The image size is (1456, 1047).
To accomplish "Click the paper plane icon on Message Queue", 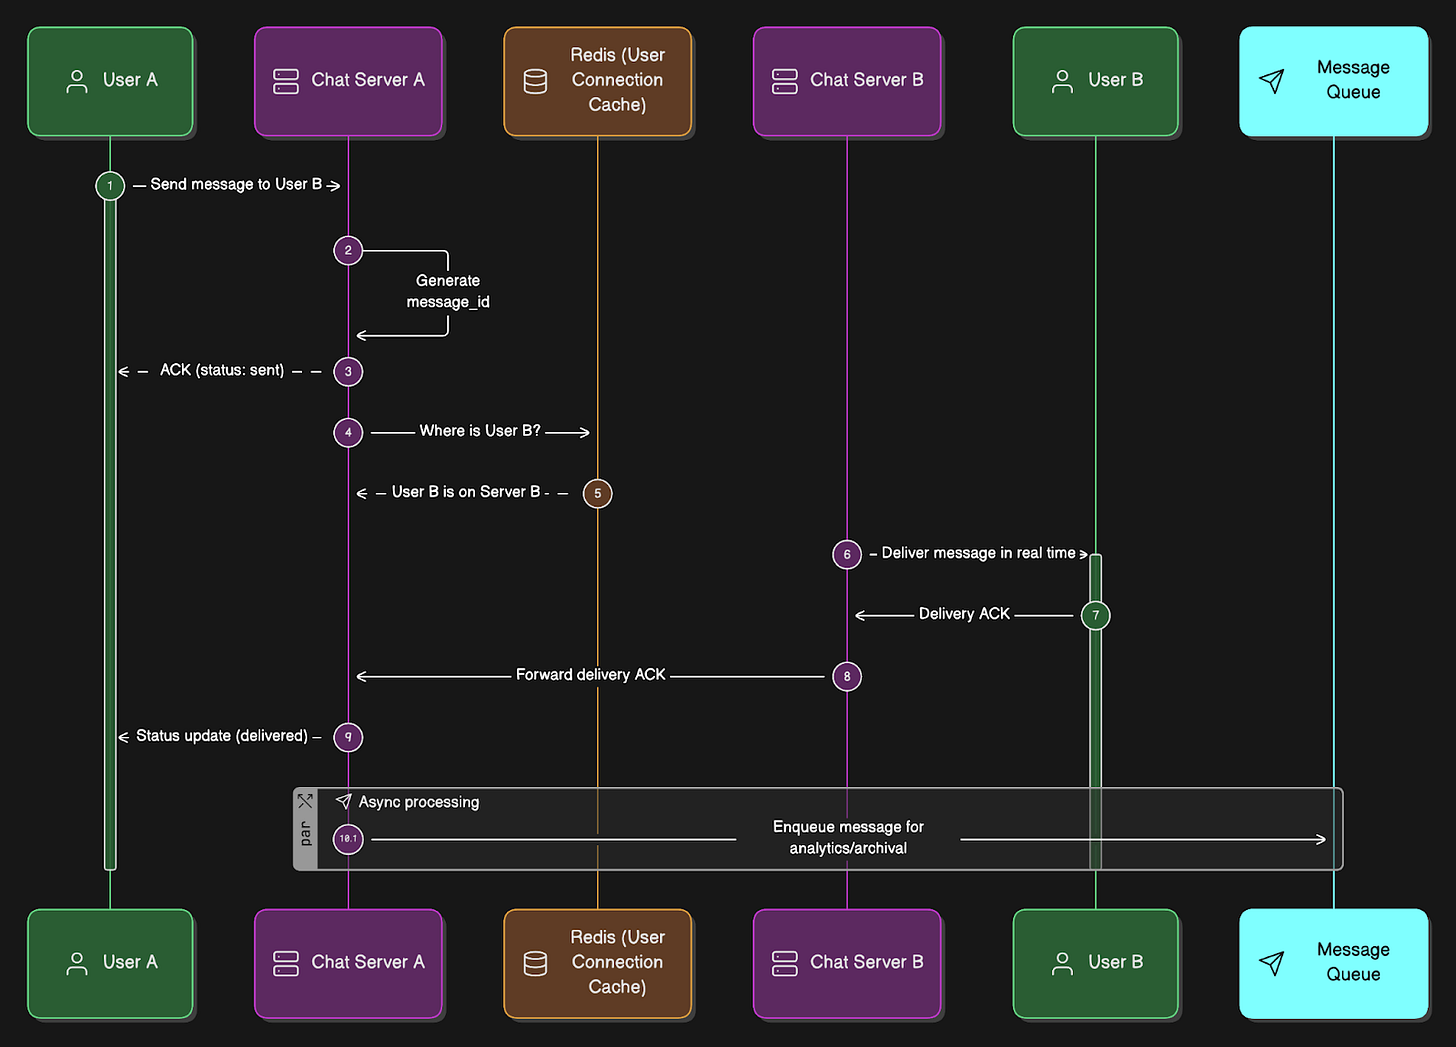I will [x=1272, y=80].
